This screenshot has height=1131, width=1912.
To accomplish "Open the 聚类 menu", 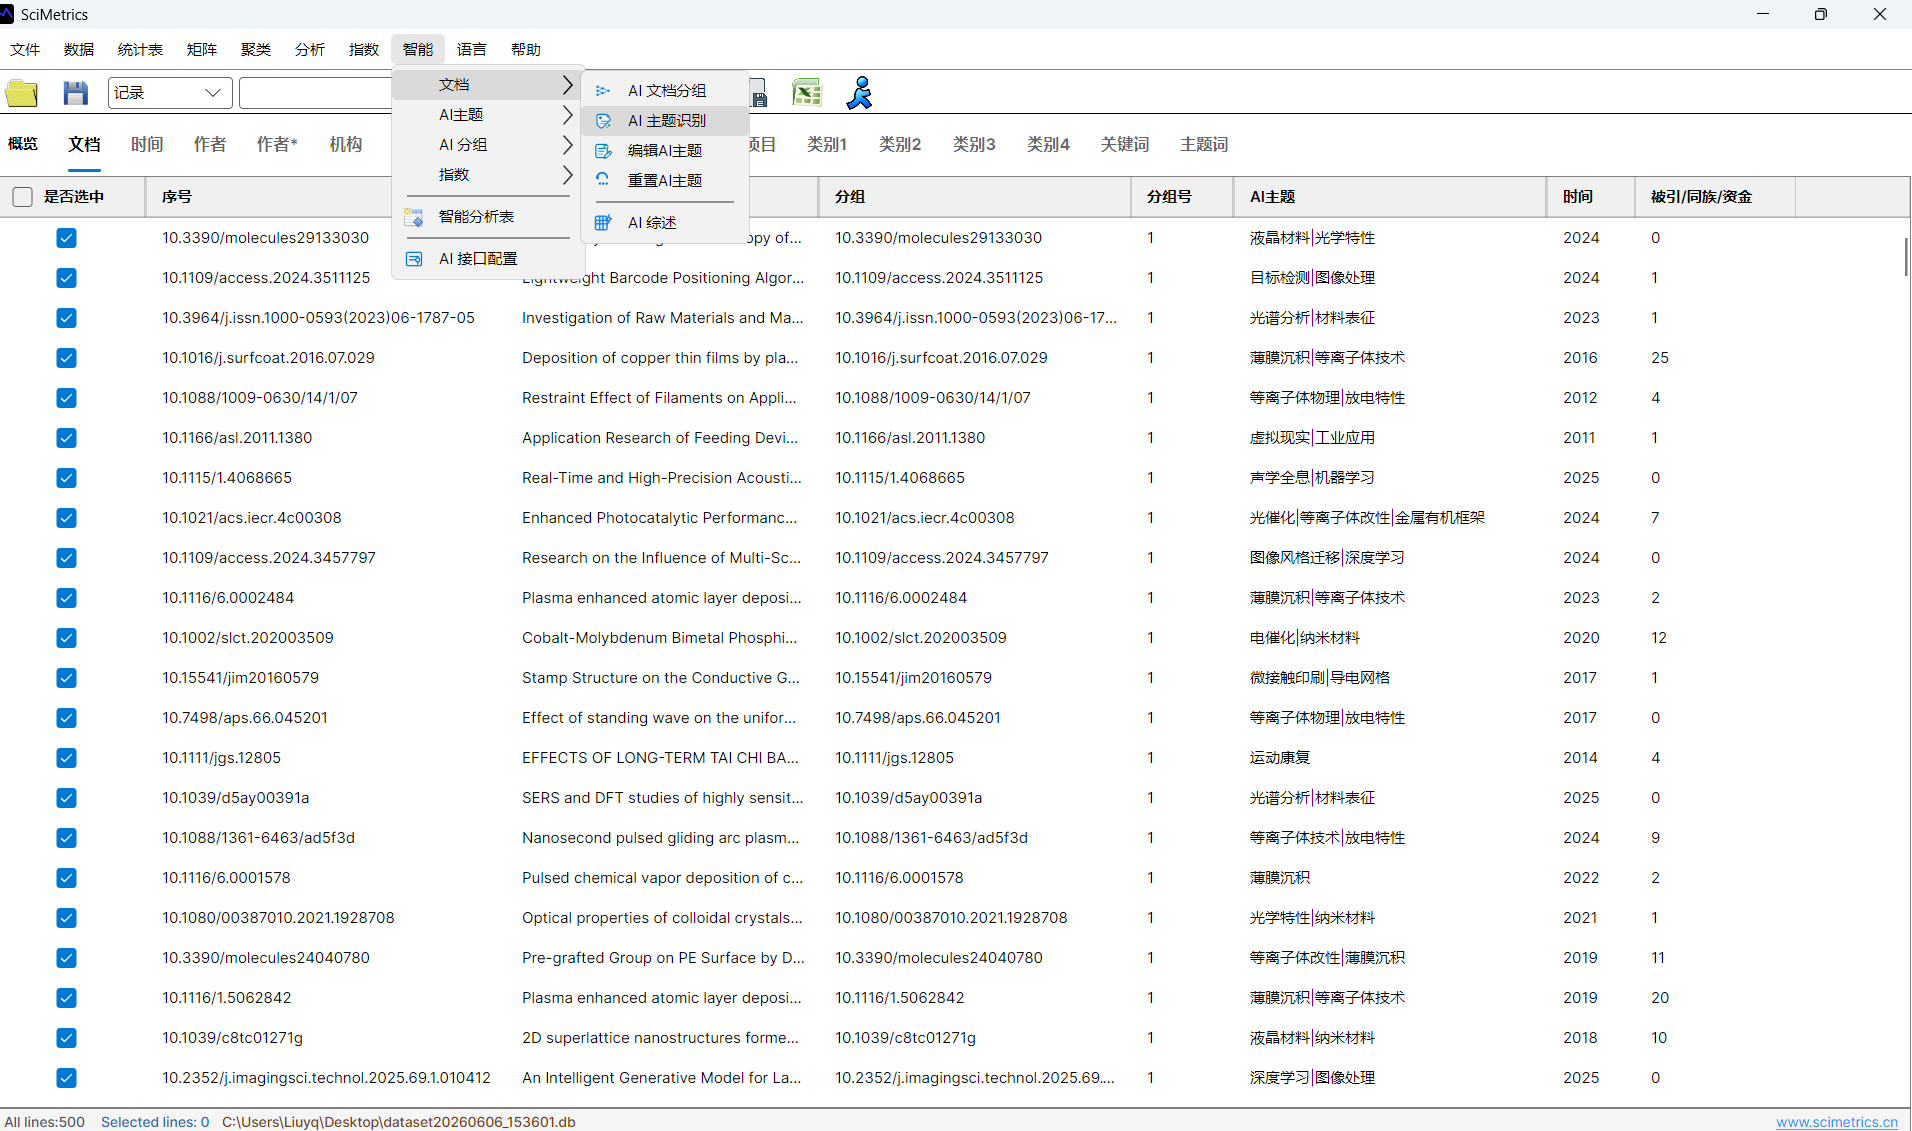I will [256, 49].
